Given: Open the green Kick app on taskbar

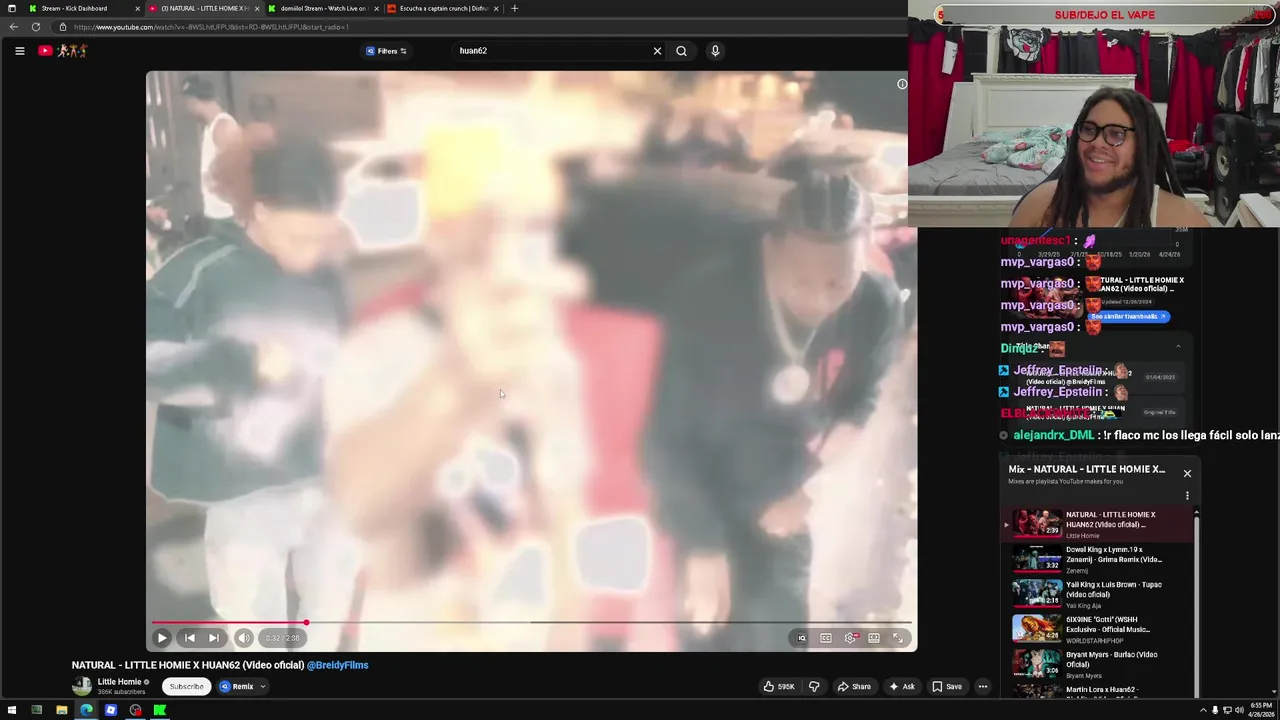Looking at the screenshot, I should pos(160,711).
